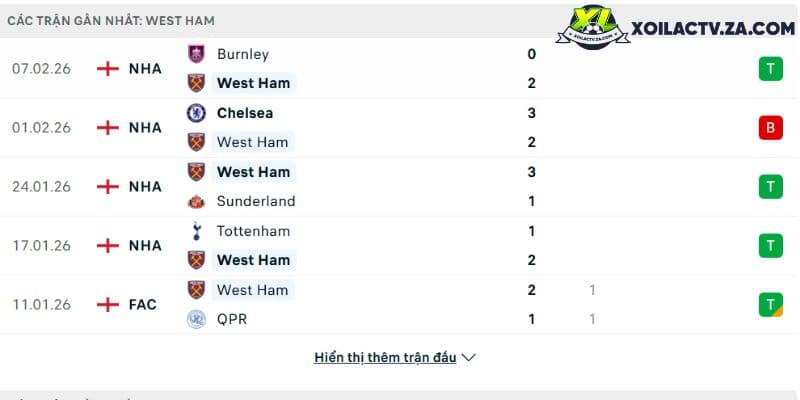This screenshot has width=800, height=400.
Task: Click green T badge for Burnley match
Action: (x=770, y=69)
